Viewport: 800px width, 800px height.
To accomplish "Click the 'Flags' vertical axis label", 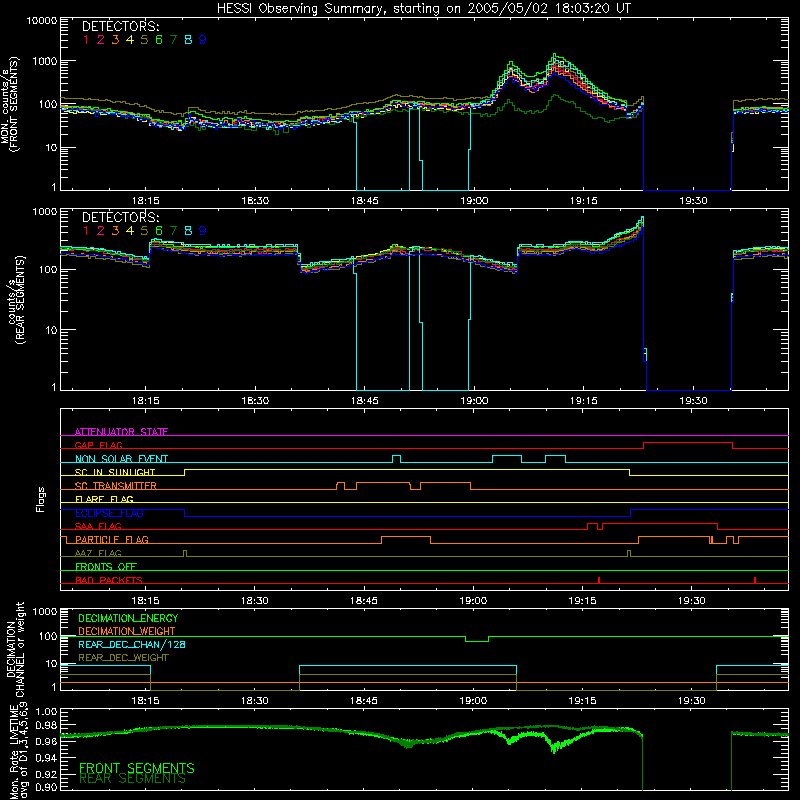I will (x=41, y=499).
